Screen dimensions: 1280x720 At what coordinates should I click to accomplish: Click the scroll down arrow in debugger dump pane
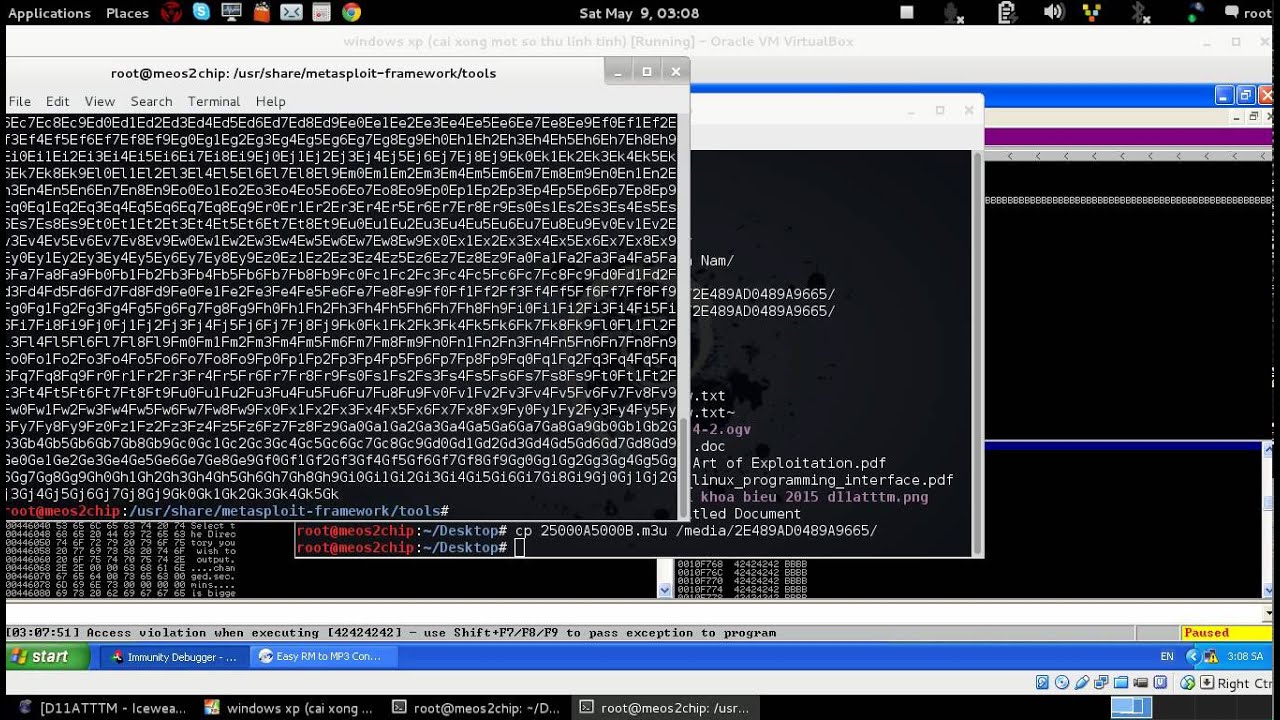664,591
